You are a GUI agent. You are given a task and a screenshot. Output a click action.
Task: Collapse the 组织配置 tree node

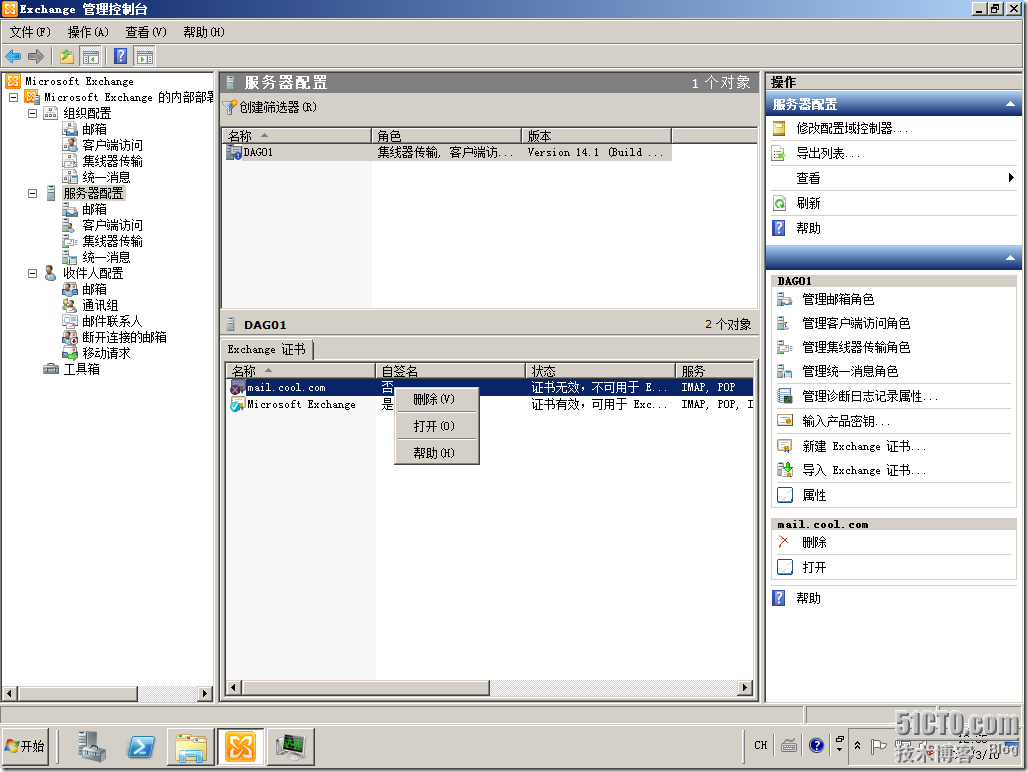coord(34,113)
